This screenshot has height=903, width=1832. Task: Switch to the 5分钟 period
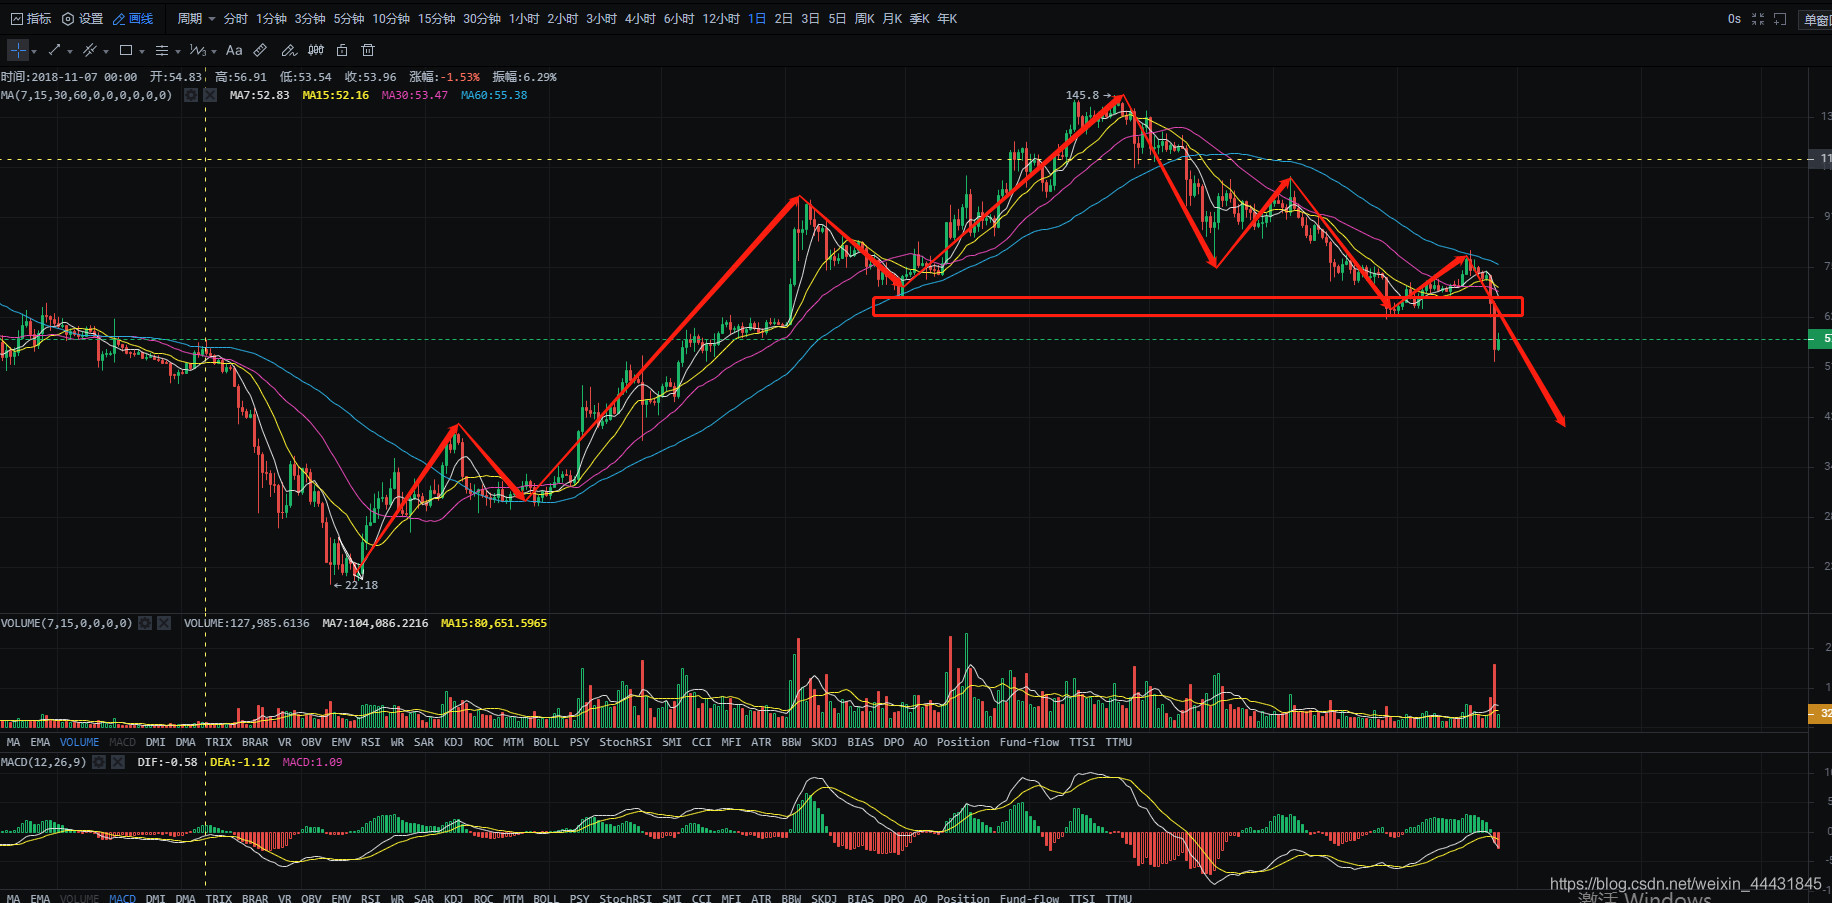[x=349, y=19]
